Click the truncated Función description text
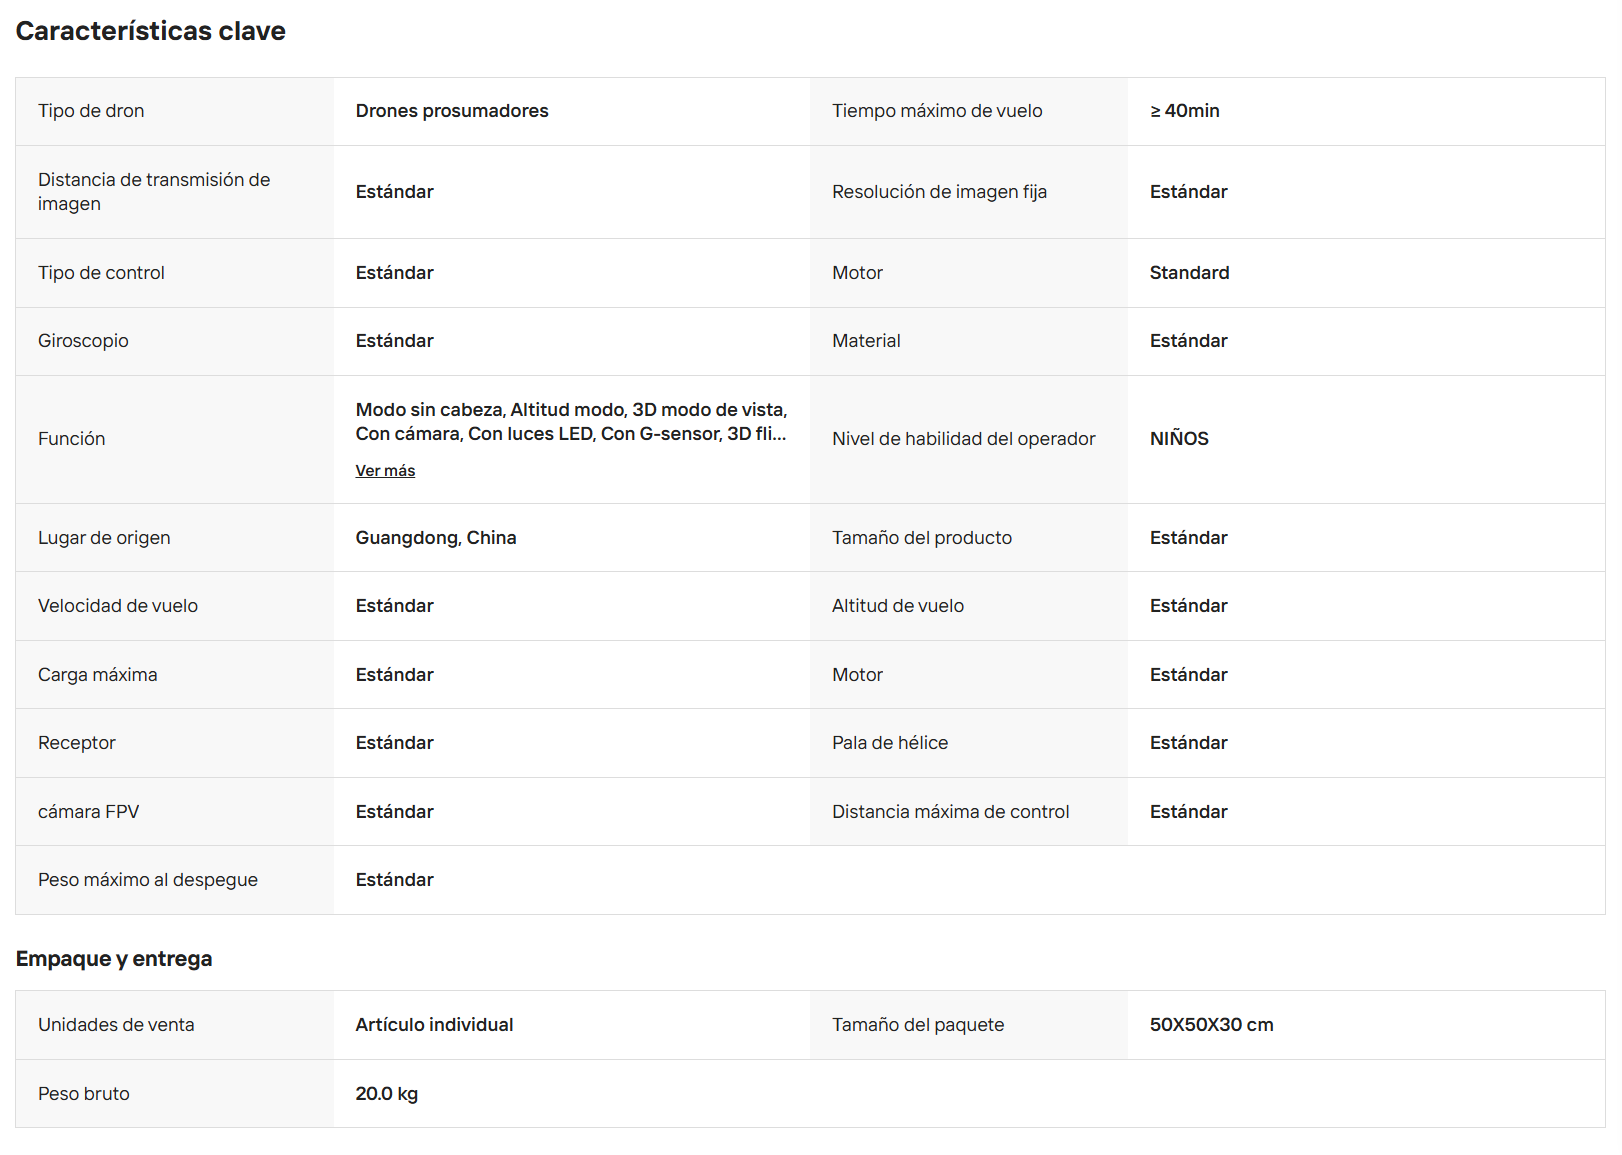 coord(571,422)
